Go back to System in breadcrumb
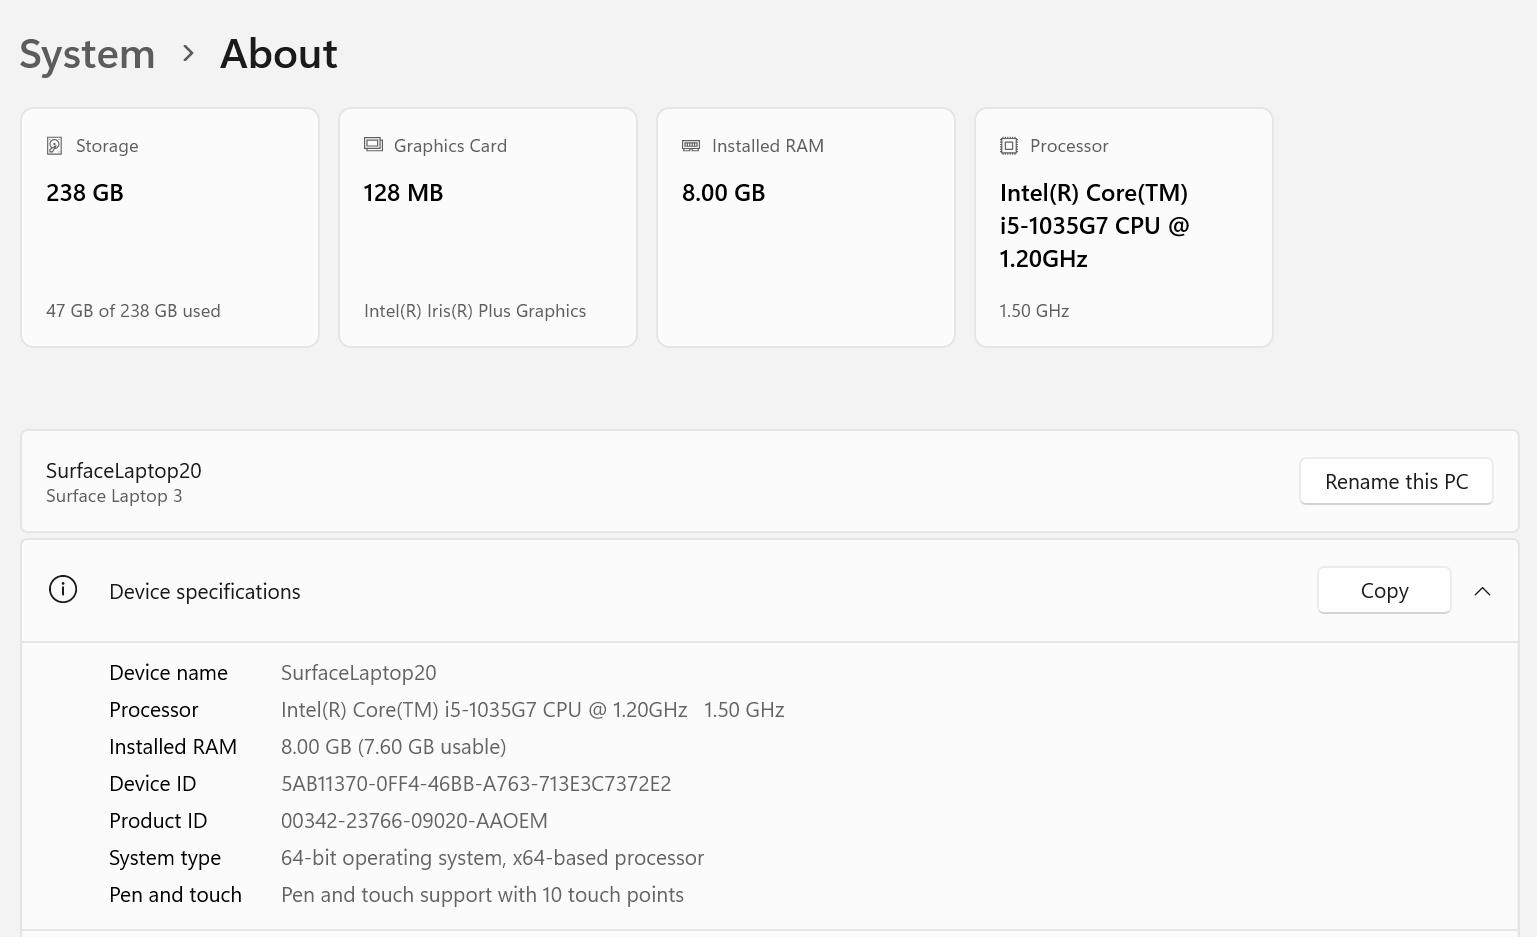This screenshot has width=1537, height=937. click(x=87, y=54)
